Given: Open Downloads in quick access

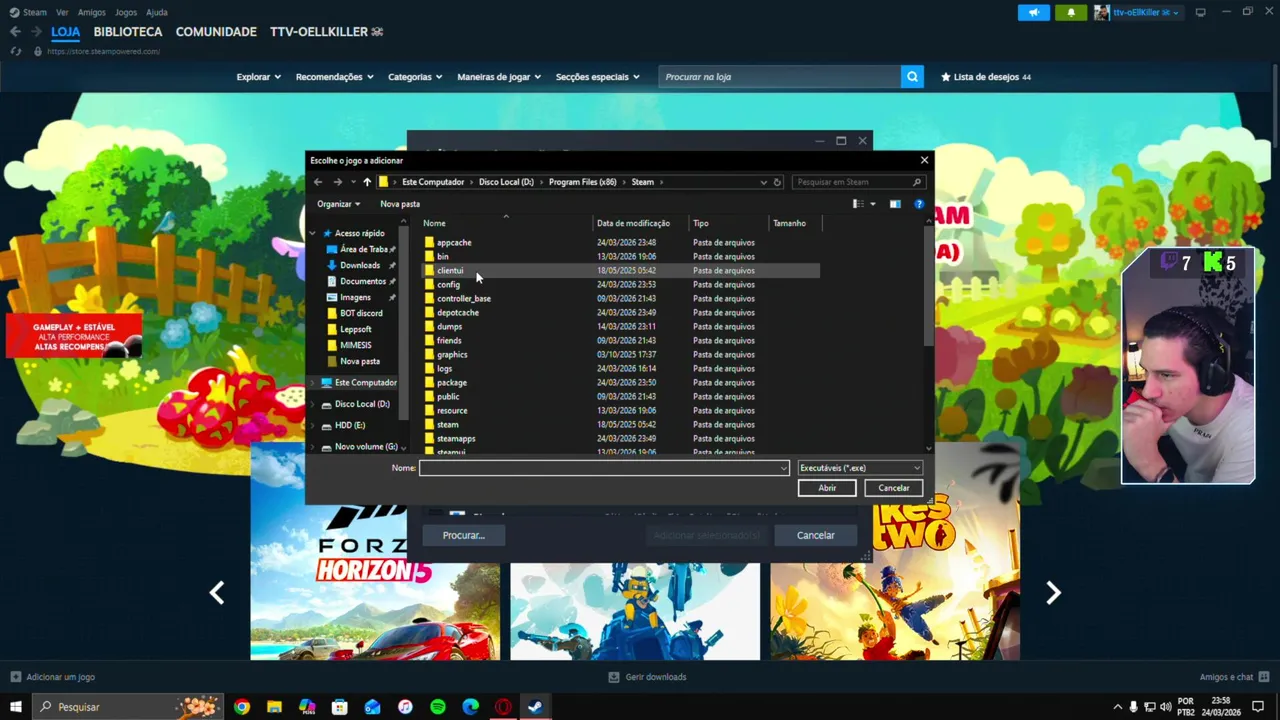Looking at the screenshot, I should click(x=359, y=265).
